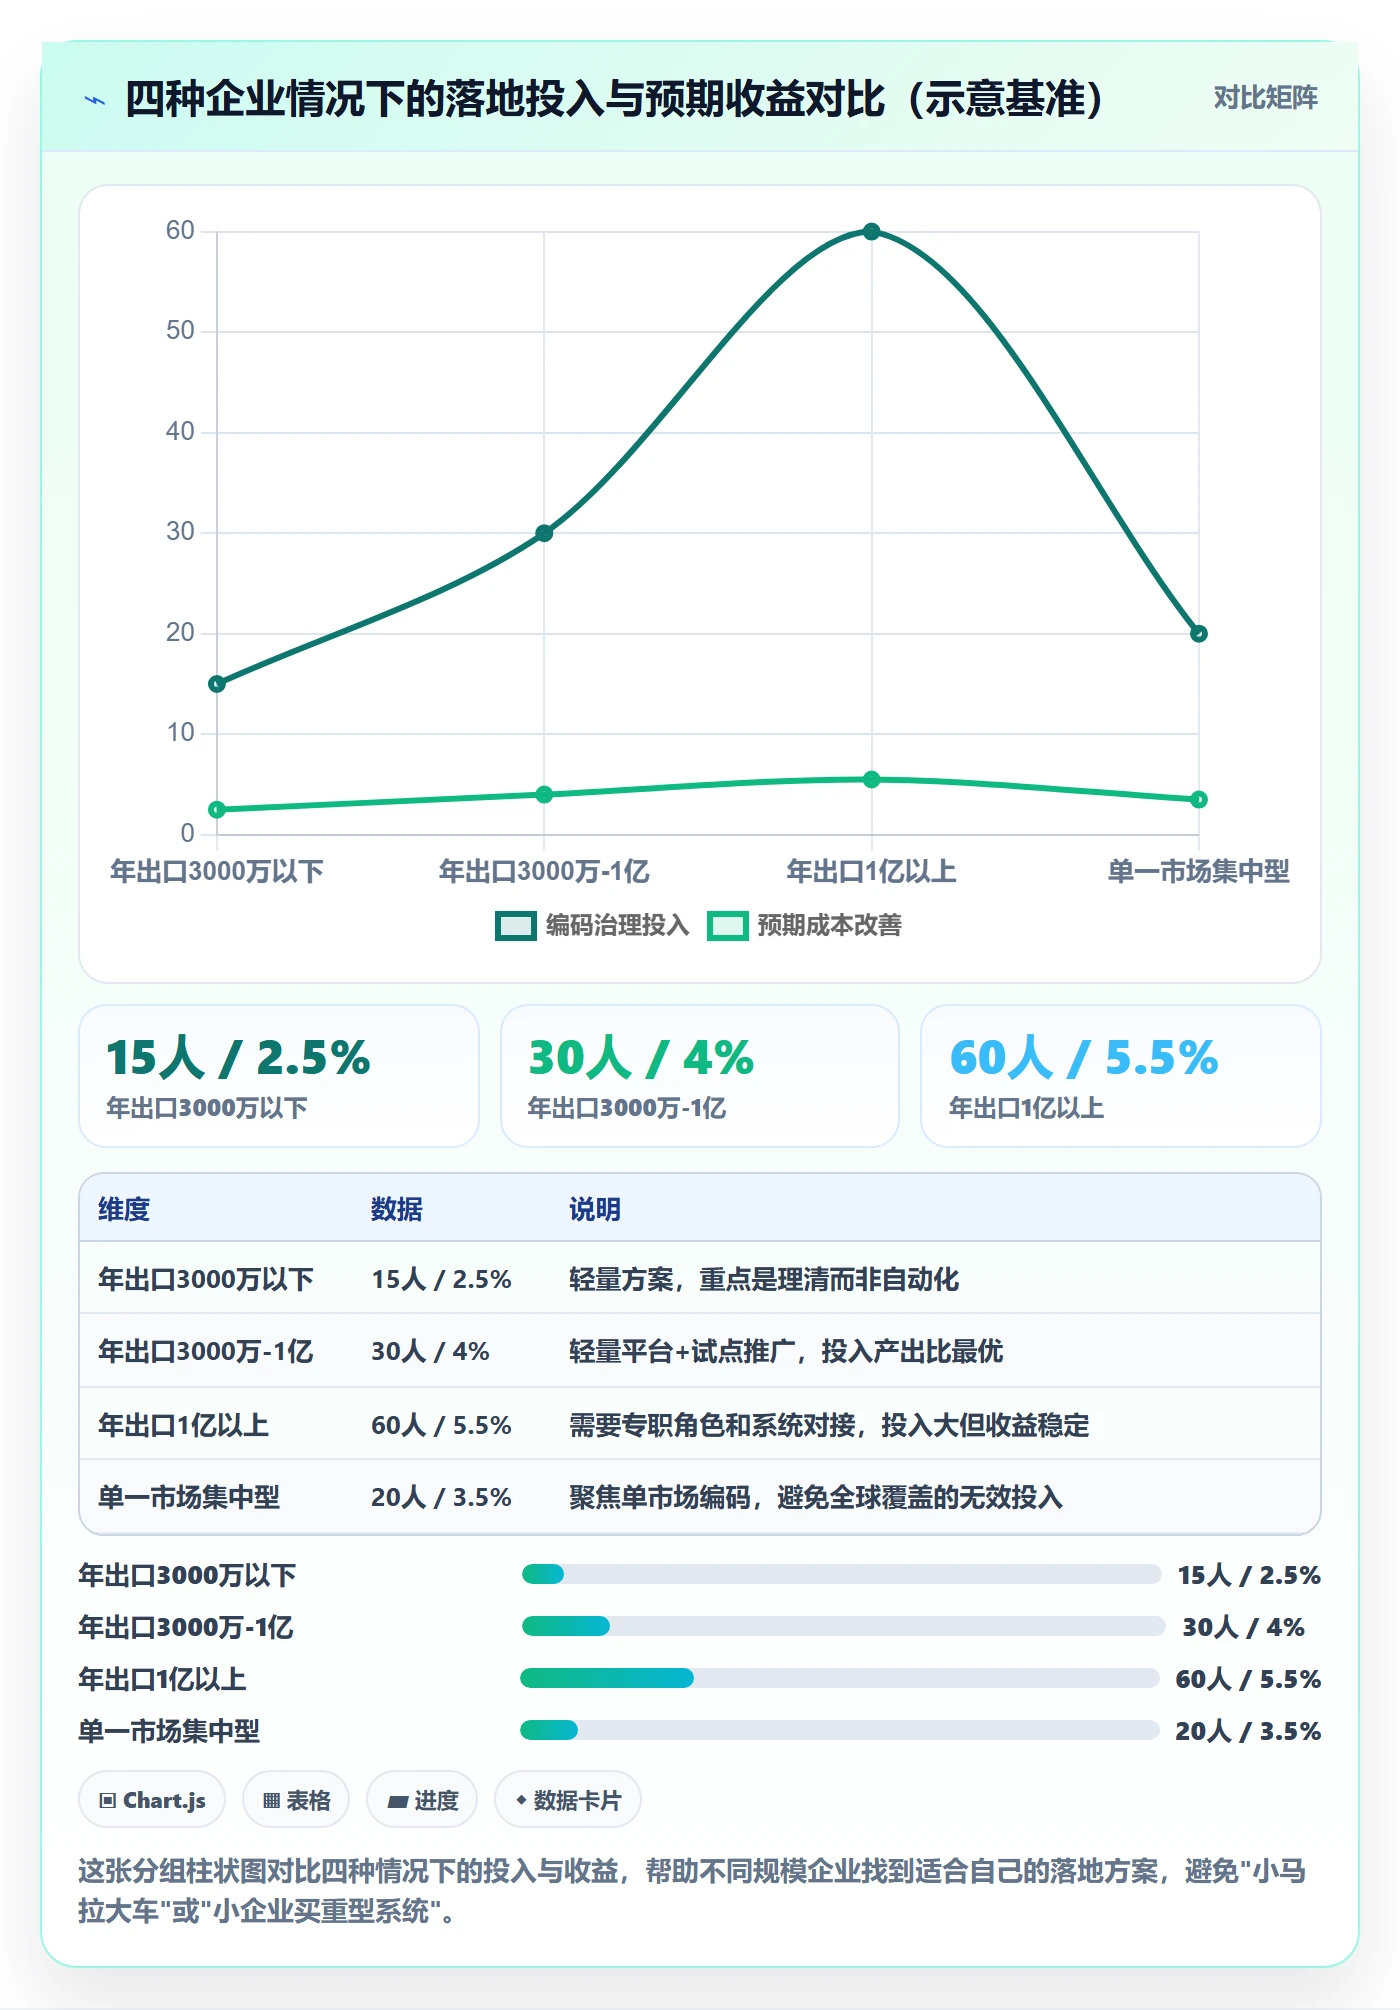1400x2010 pixels.
Task: Select the 数据卡片 chip
Action: [568, 1800]
